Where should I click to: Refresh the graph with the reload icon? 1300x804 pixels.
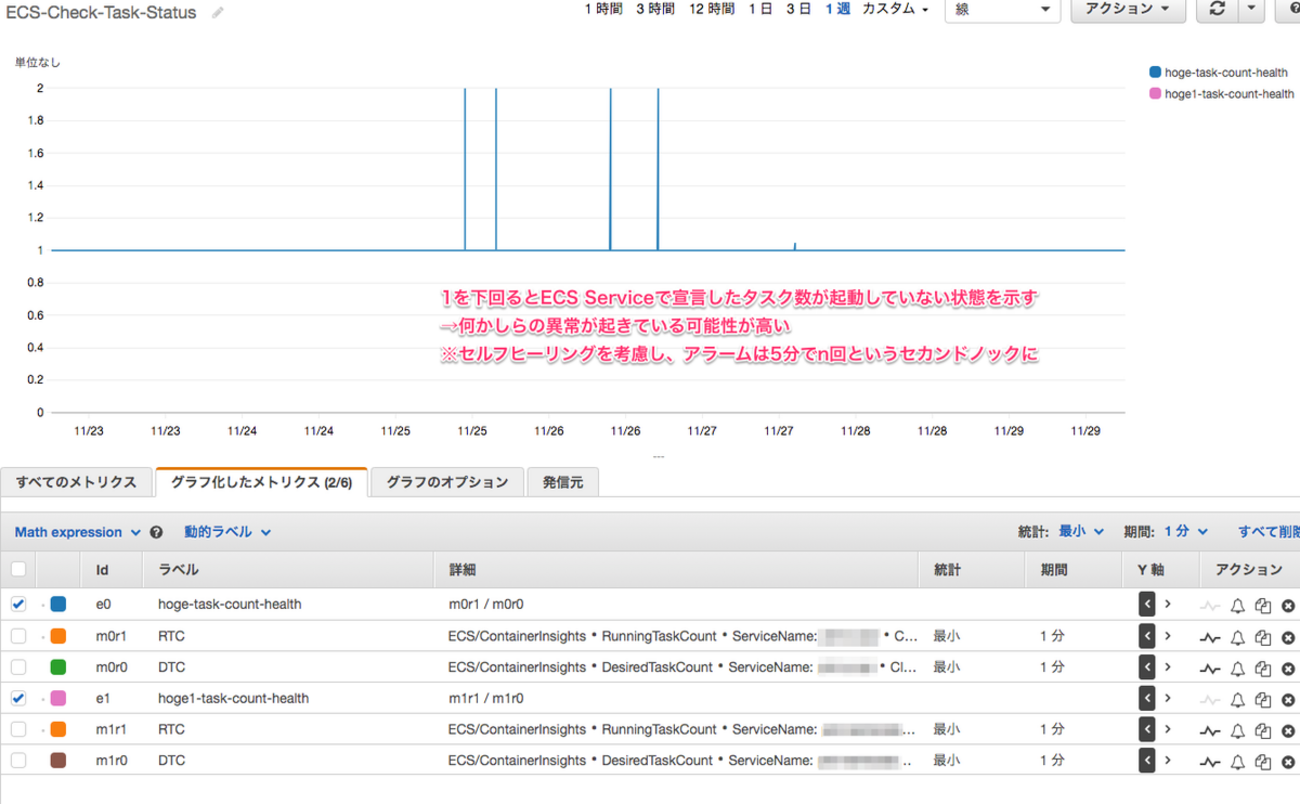pos(1217,9)
